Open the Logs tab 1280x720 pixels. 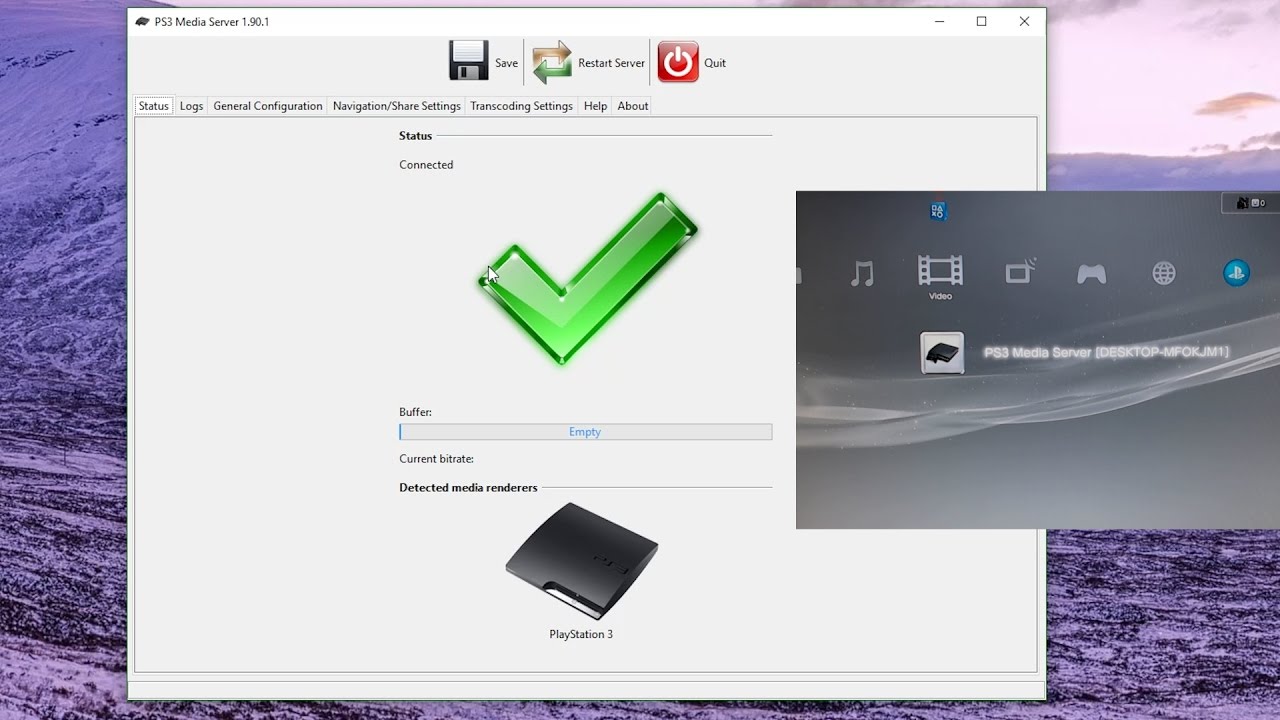[191, 106]
